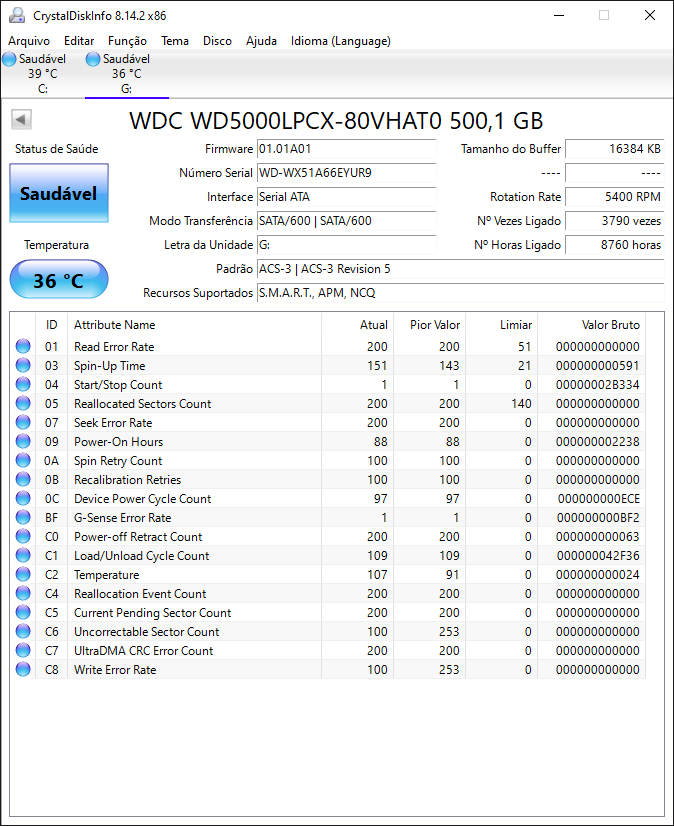The width and height of the screenshot is (674, 826).
Task: Click the previous disk arrow button
Action: (x=22, y=120)
